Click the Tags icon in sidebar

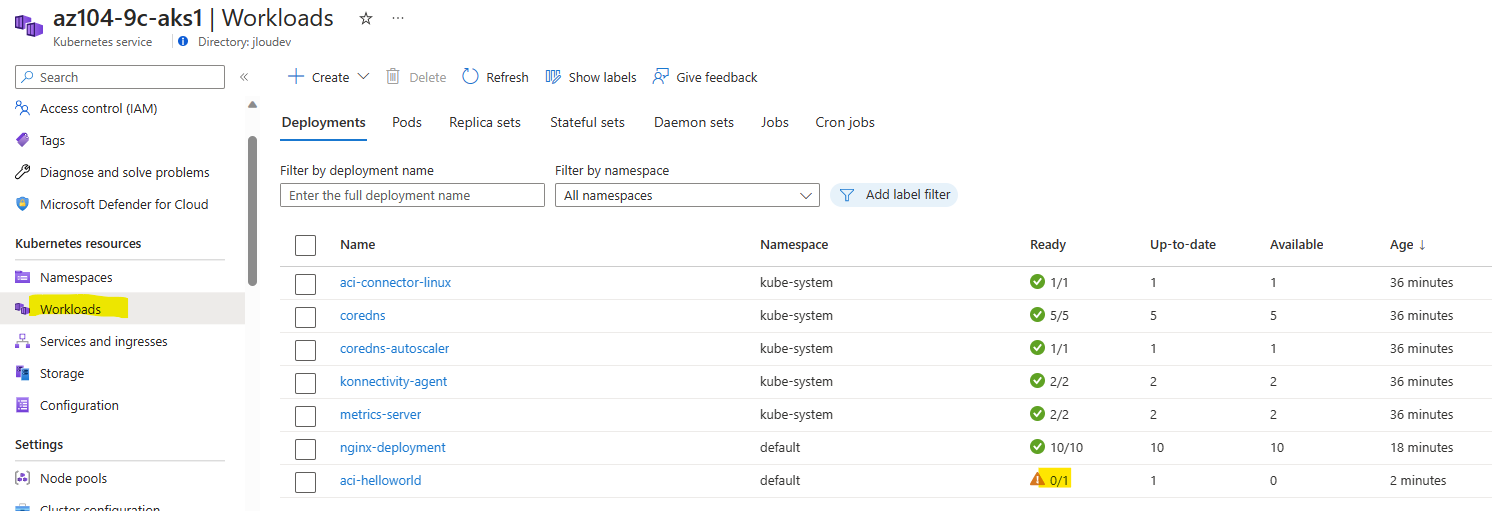pyautogui.click(x=23, y=140)
